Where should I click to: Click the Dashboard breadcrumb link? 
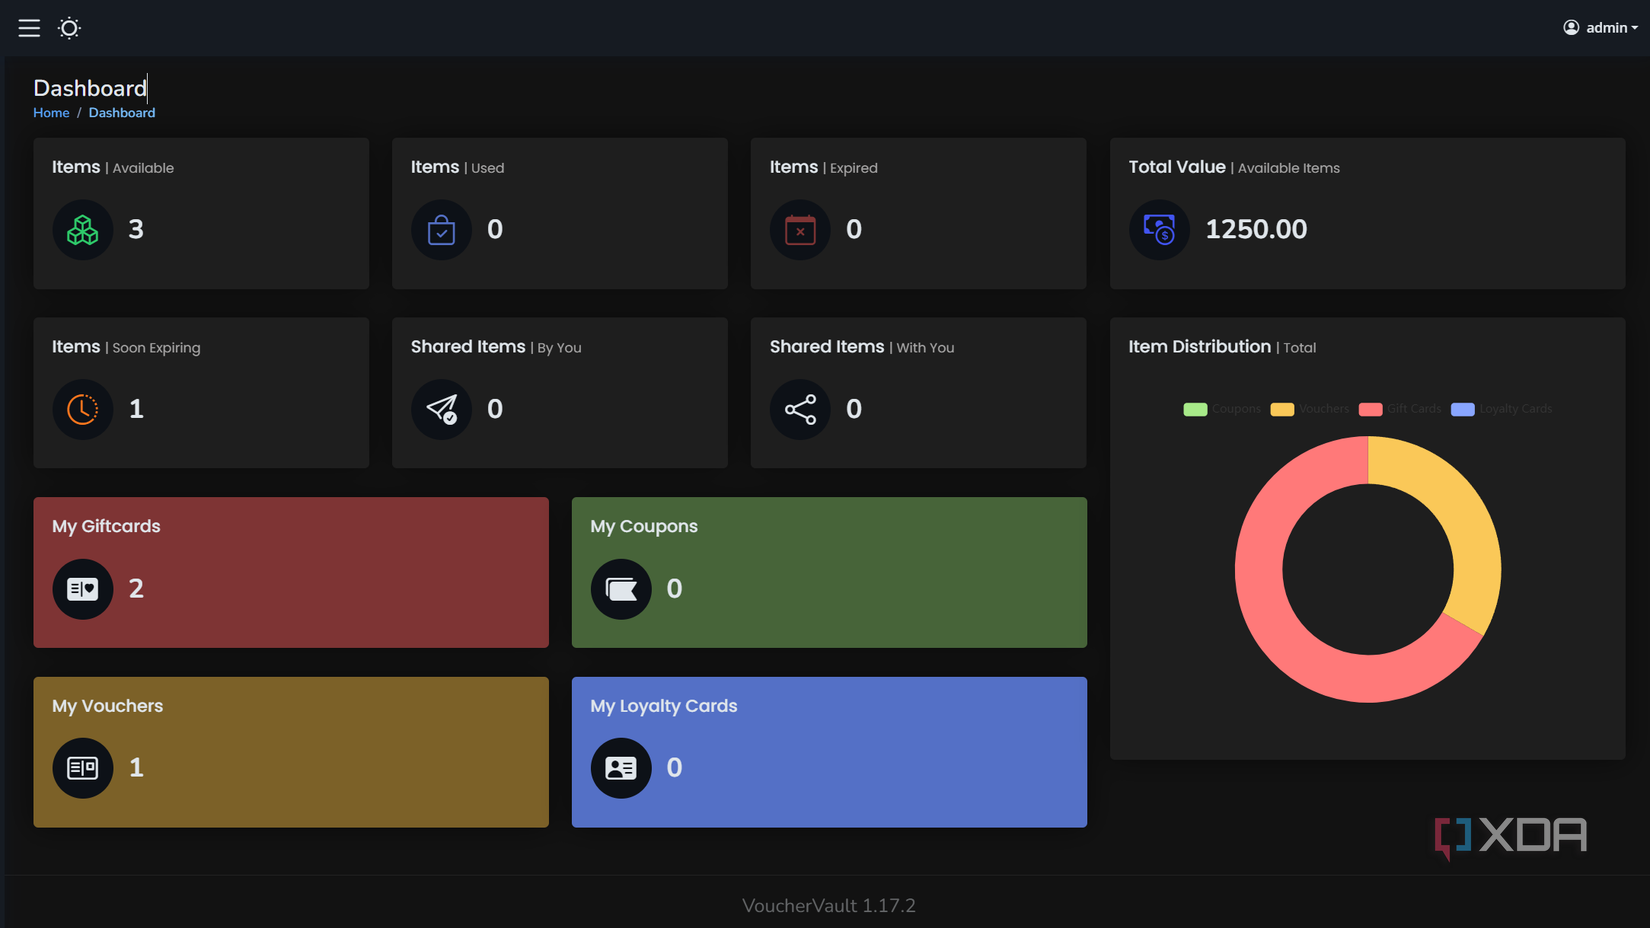pos(122,113)
